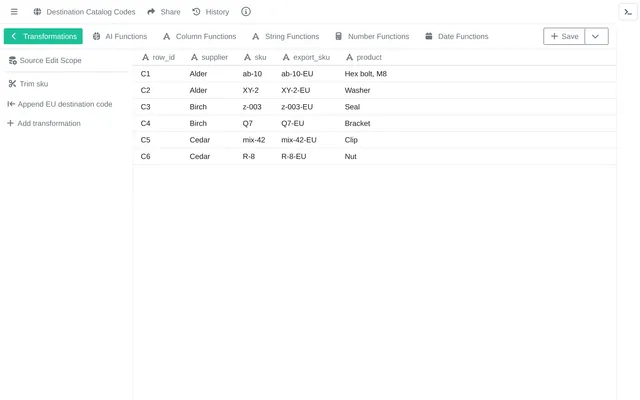Click the globe icon beside Destination Catalog Codes
Screen dimensions: 640x400
37,12
